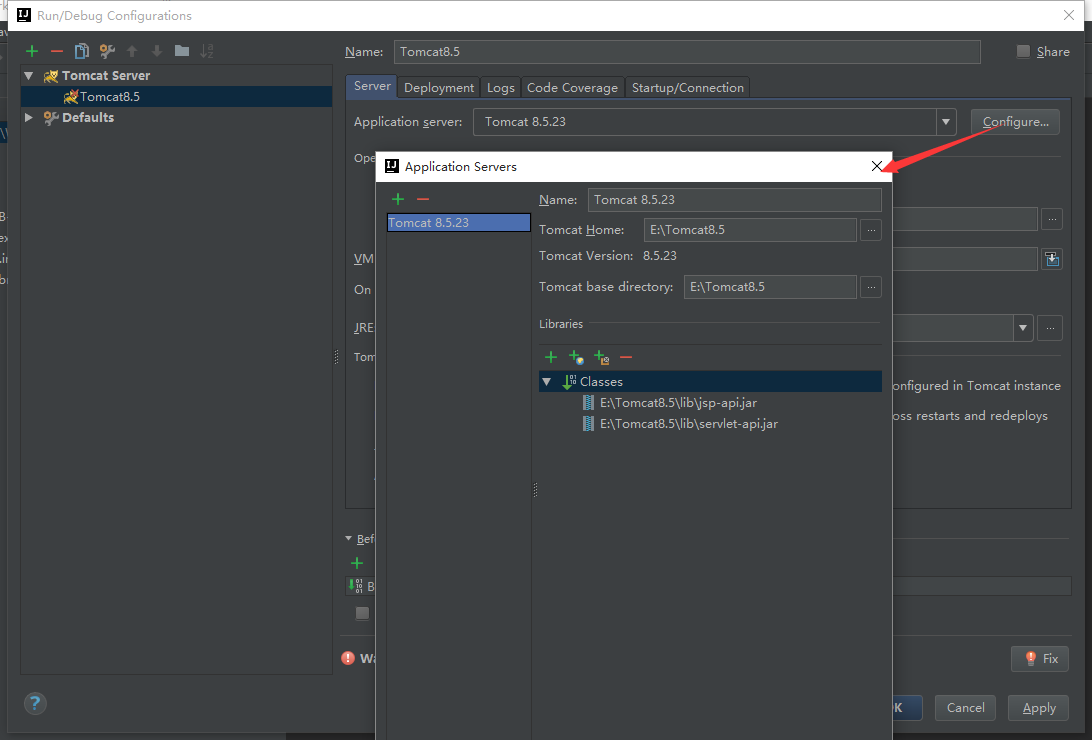Collapse the Before launch section
The image size is (1092, 740).
coord(349,538)
